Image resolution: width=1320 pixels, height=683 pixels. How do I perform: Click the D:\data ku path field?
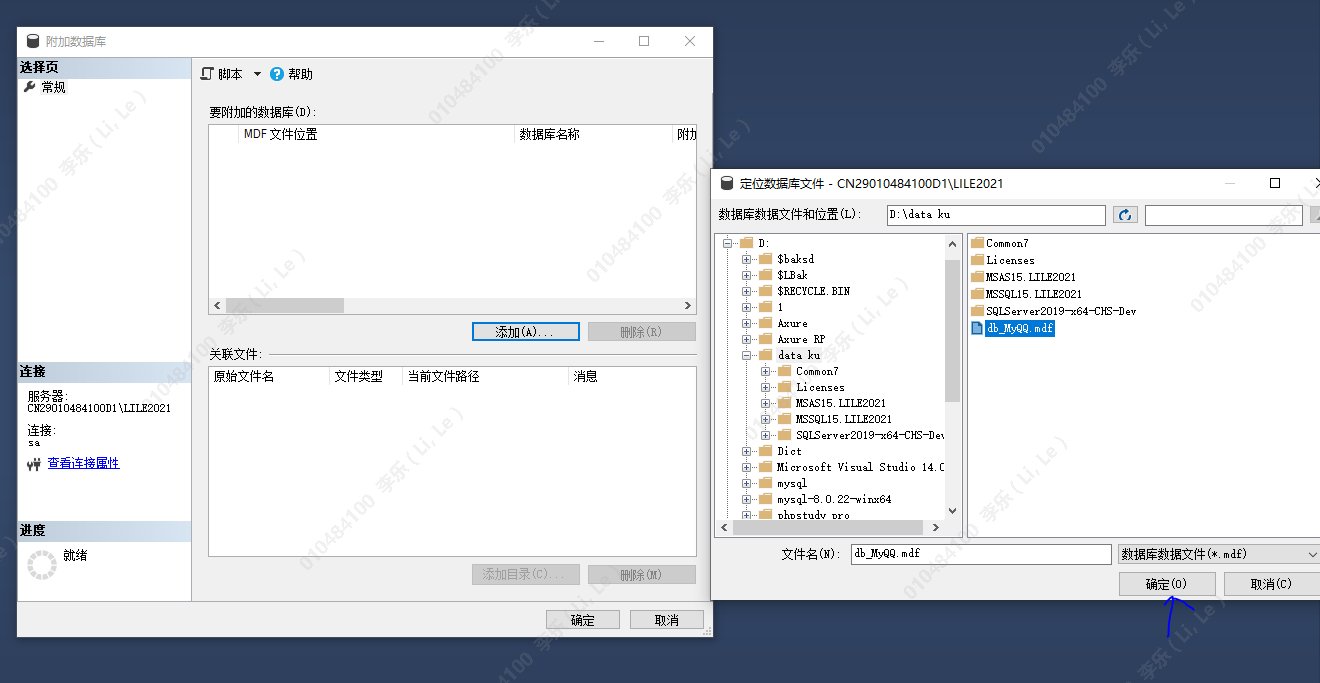[x=996, y=215]
